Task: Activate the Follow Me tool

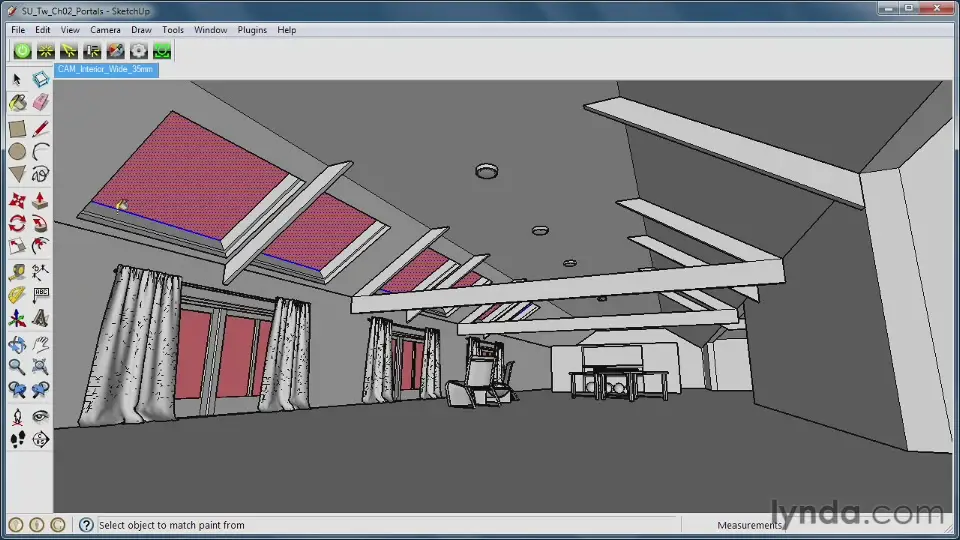Action: point(40,223)
